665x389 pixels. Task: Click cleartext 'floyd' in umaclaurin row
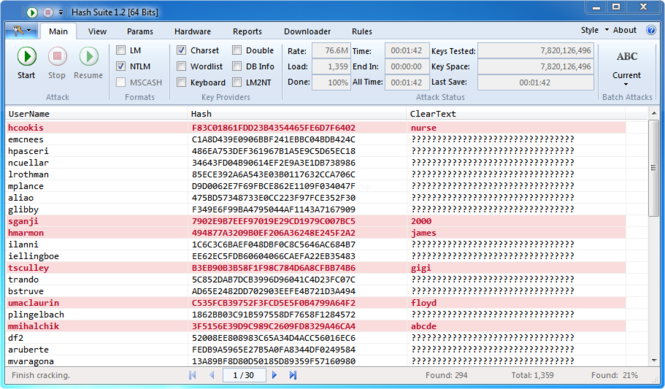424,303
